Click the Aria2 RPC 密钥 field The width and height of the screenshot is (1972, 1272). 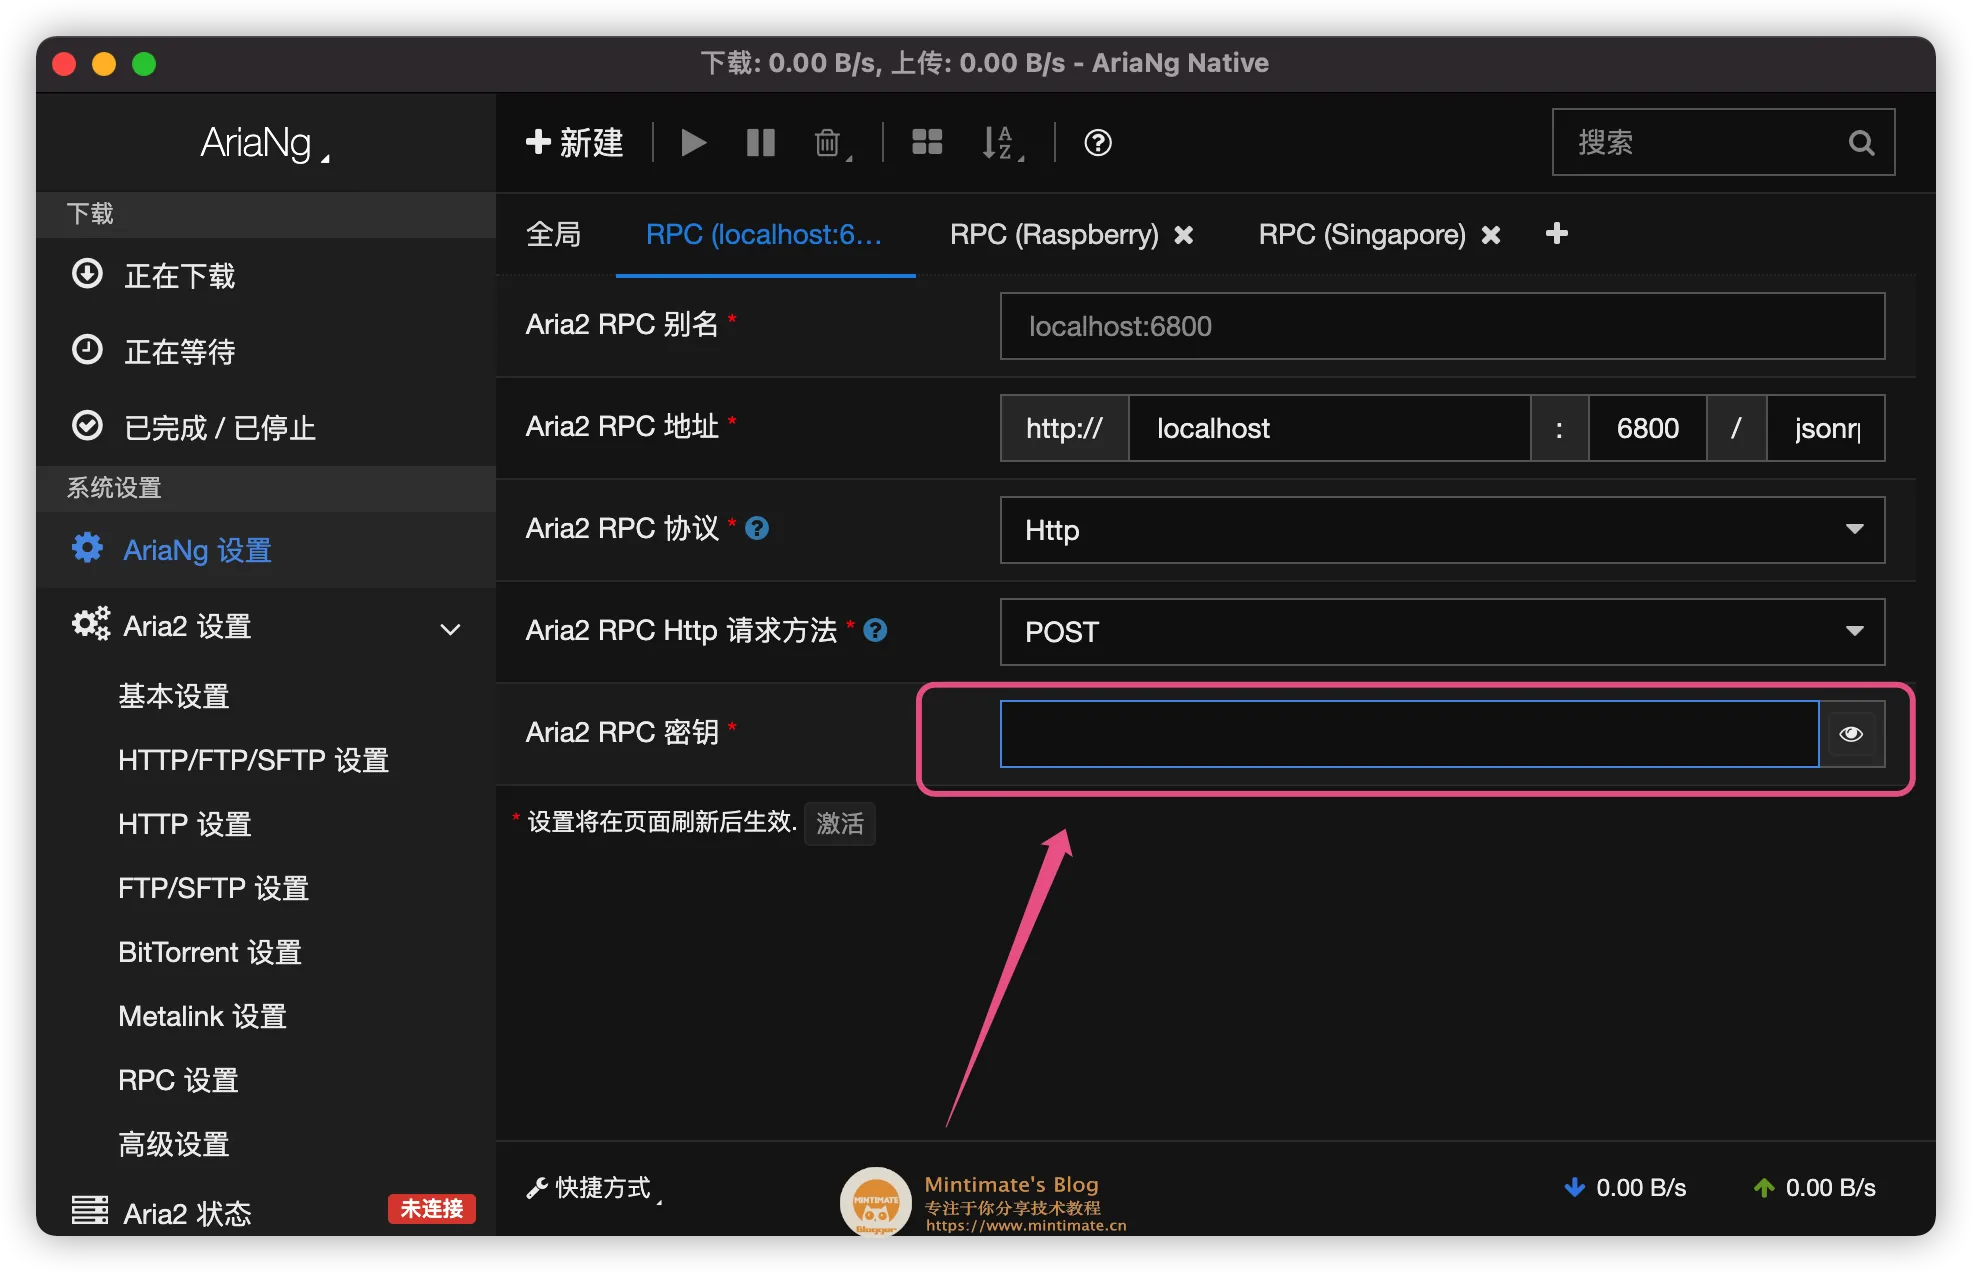(x=1409, y=734)
